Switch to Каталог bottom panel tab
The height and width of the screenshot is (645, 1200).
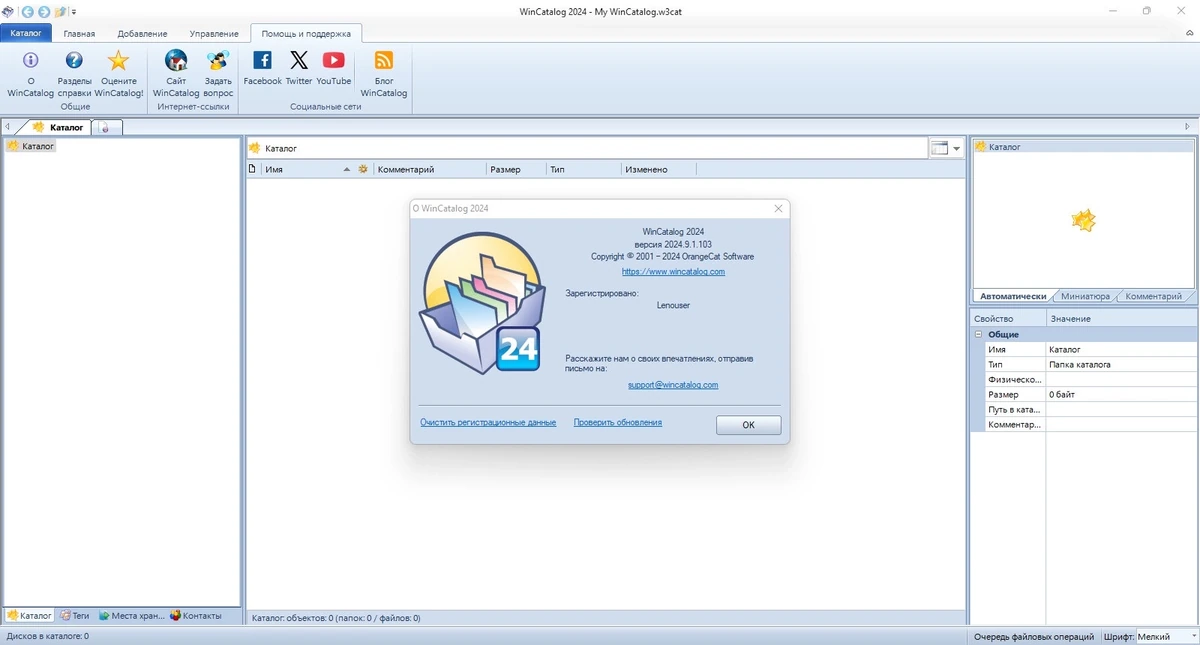[x=29, y=616]
